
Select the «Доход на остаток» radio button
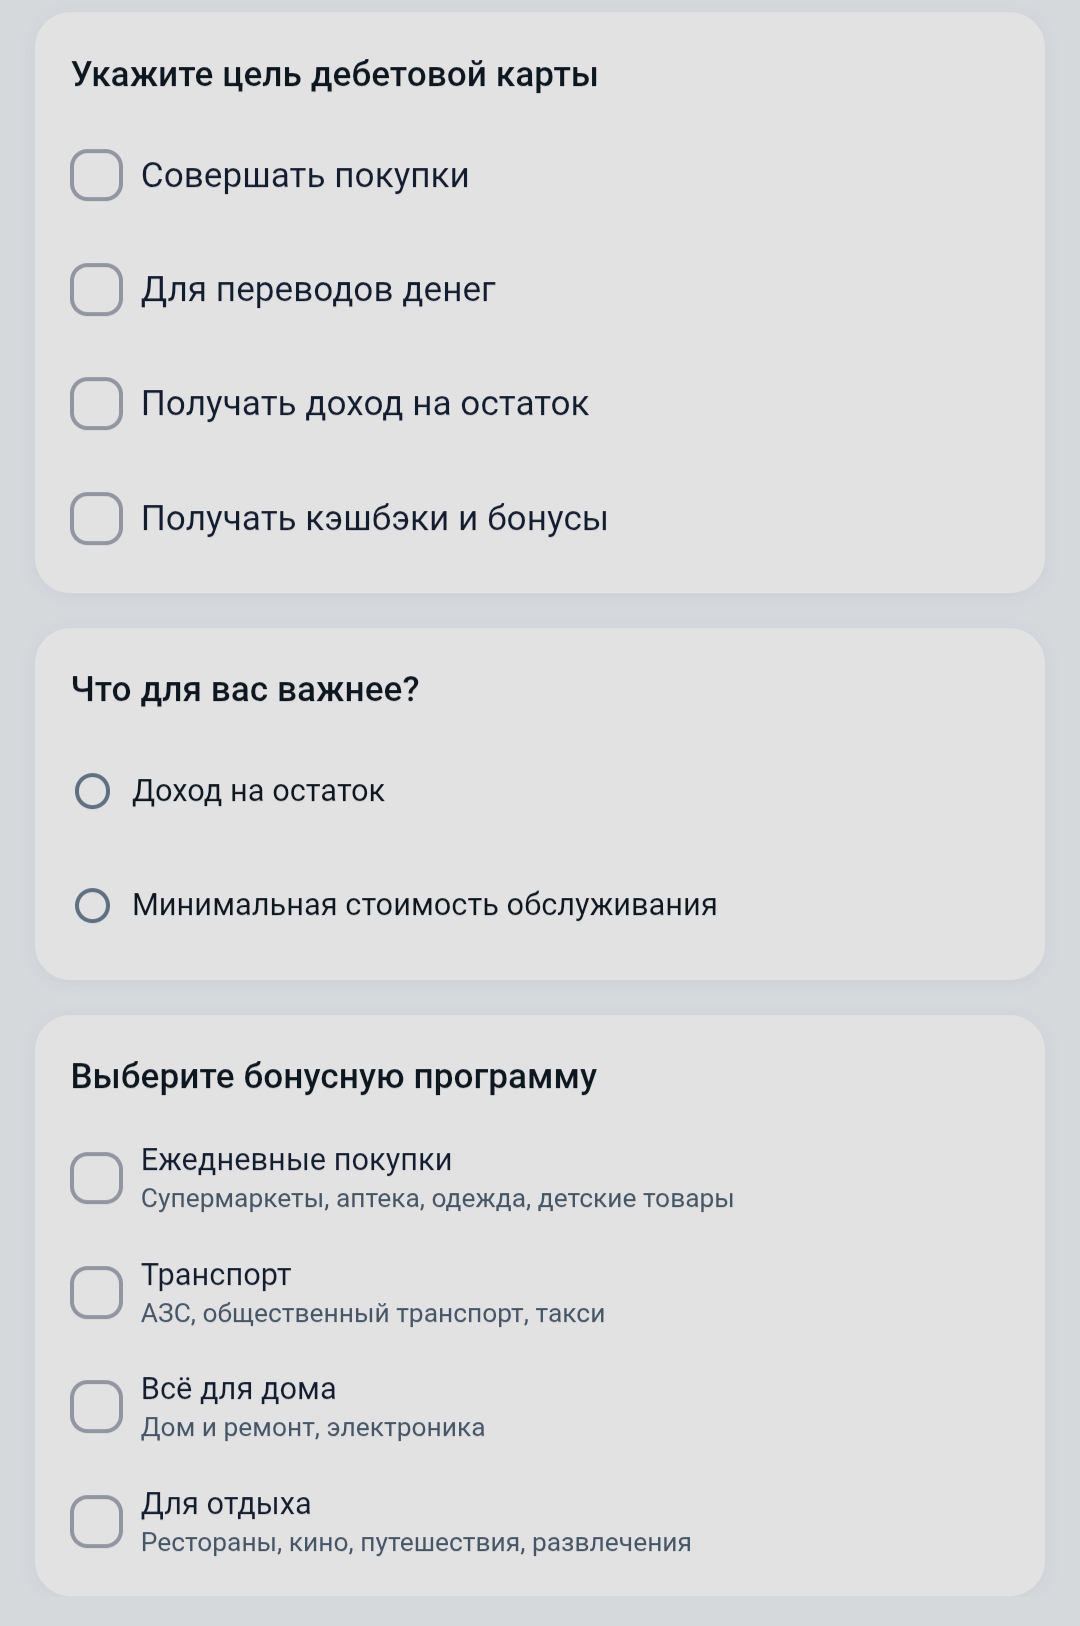click(x=93, y=791)
